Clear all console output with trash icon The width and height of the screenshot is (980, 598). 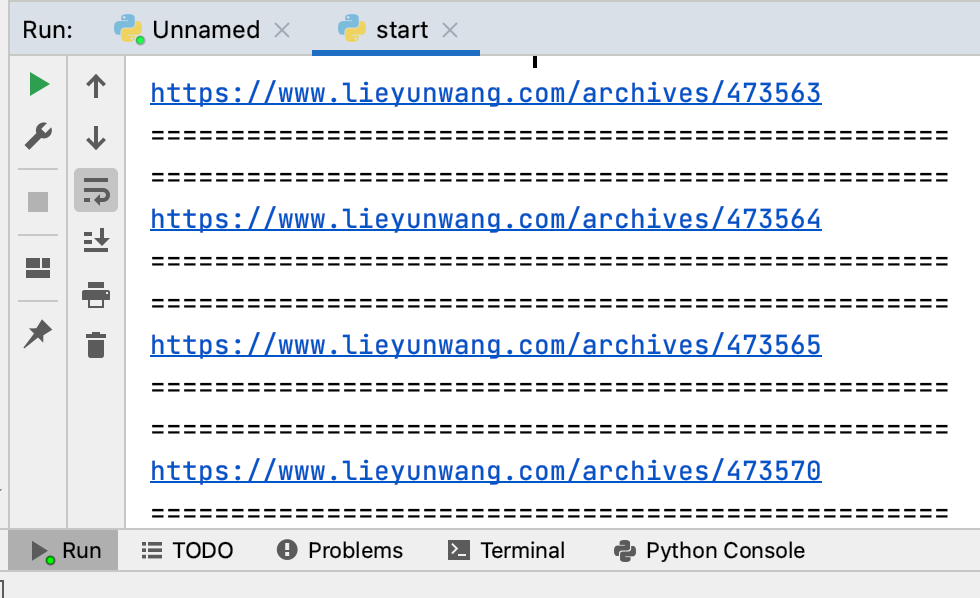click(96, 345)
